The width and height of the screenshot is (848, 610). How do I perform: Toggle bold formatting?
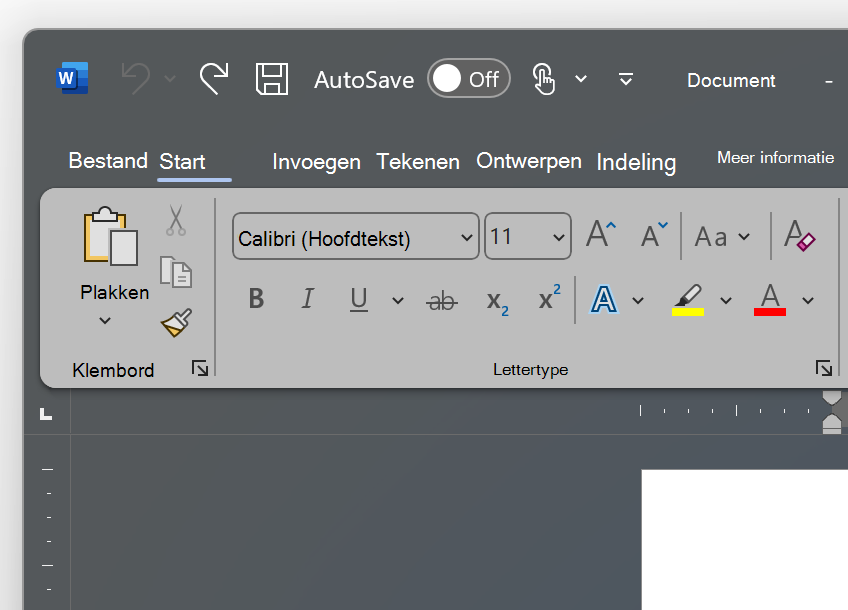coord(256,299)
